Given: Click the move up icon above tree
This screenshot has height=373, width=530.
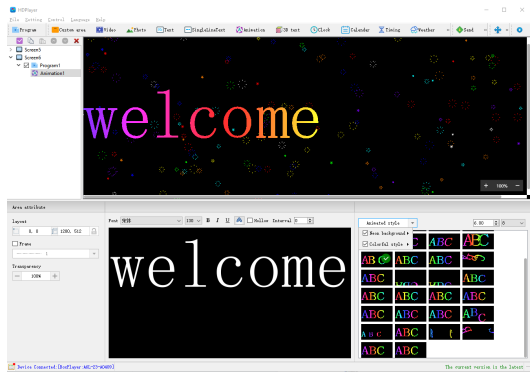Looking at the screenshot, I should point(54,41).
